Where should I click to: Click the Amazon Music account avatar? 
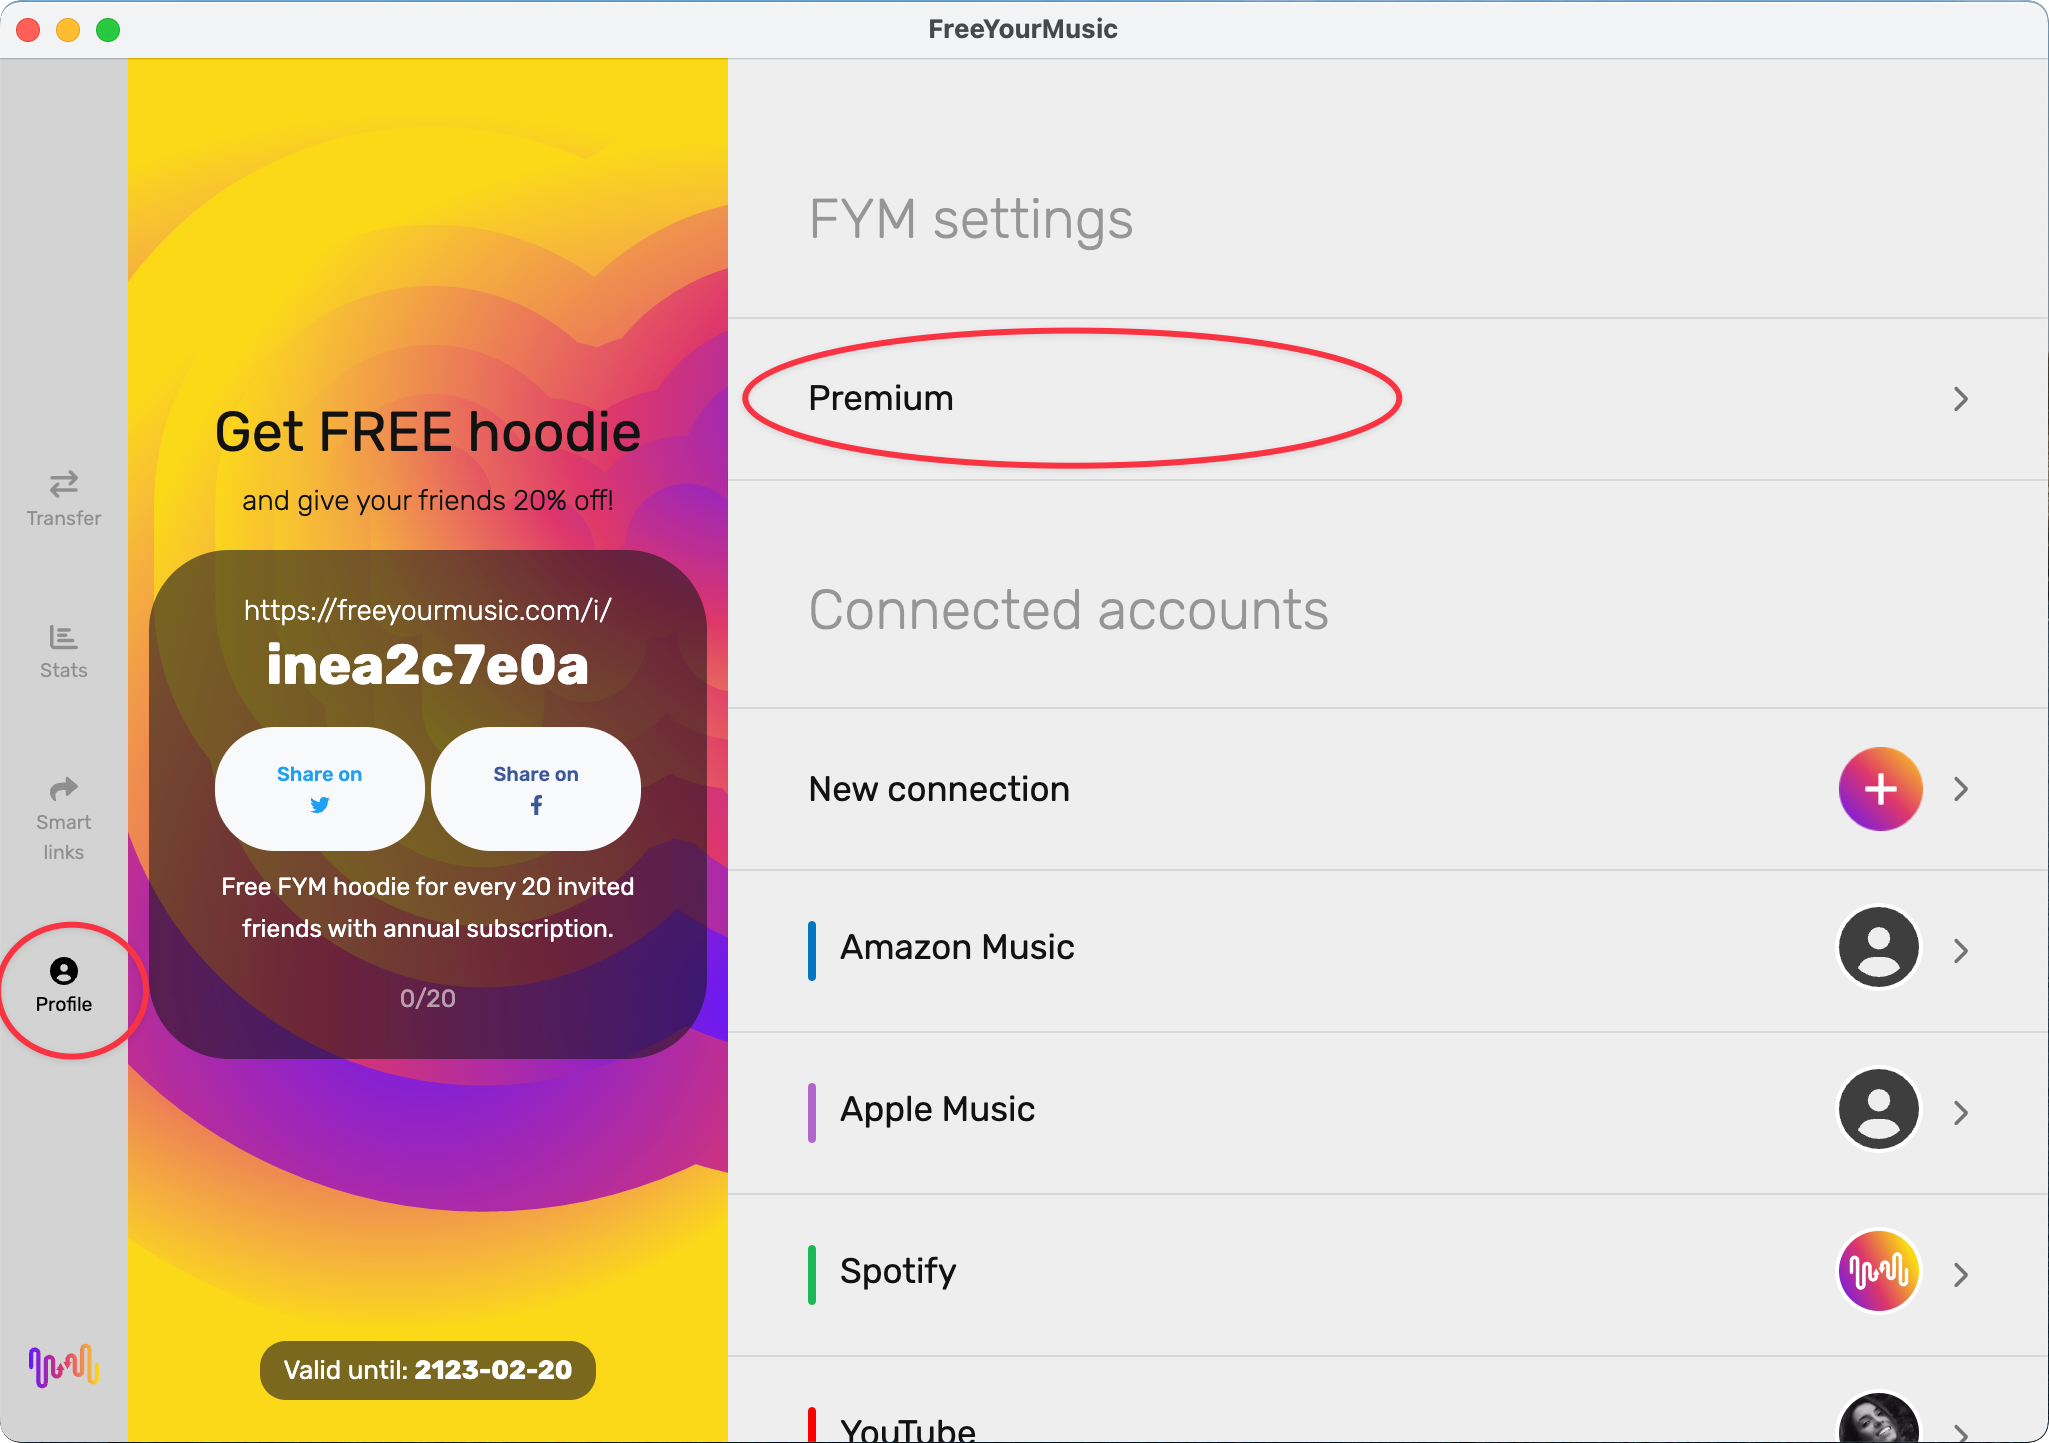coord(1879,948)
